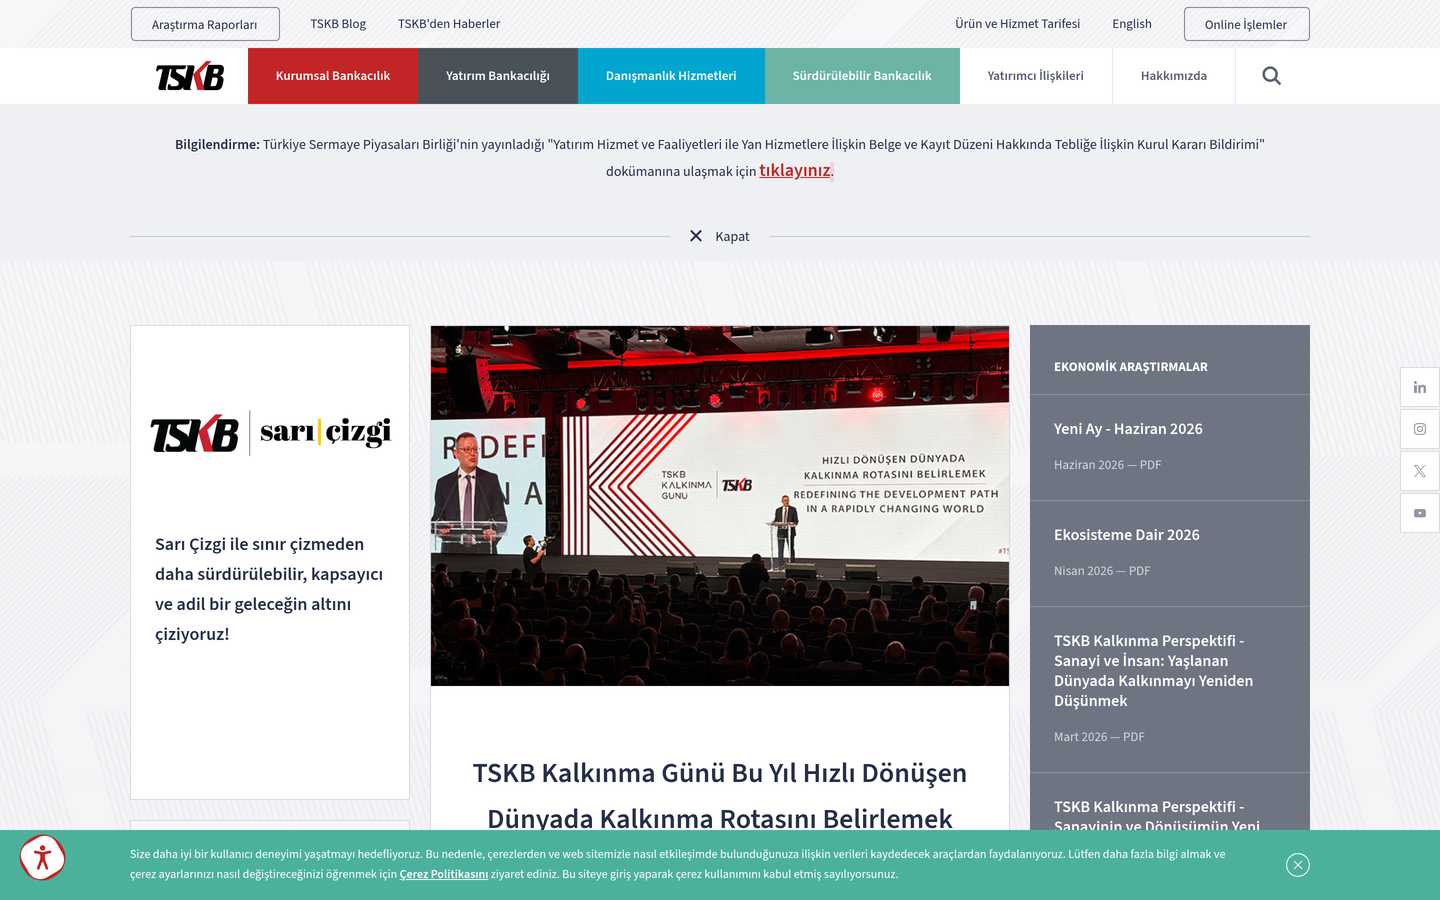Open Ürün ve Hizmet Tarifesi
Image resolution: width=1440 pixels, height=900 pixels.
1017,24
